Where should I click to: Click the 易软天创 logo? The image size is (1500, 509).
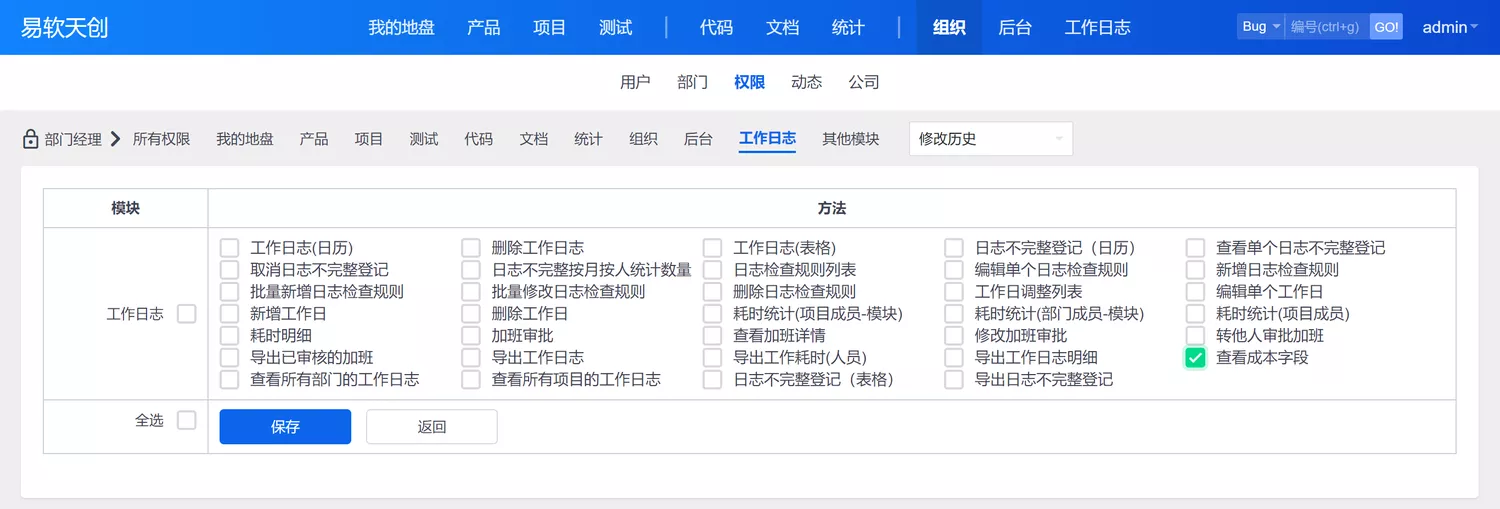tap(64, 27)
